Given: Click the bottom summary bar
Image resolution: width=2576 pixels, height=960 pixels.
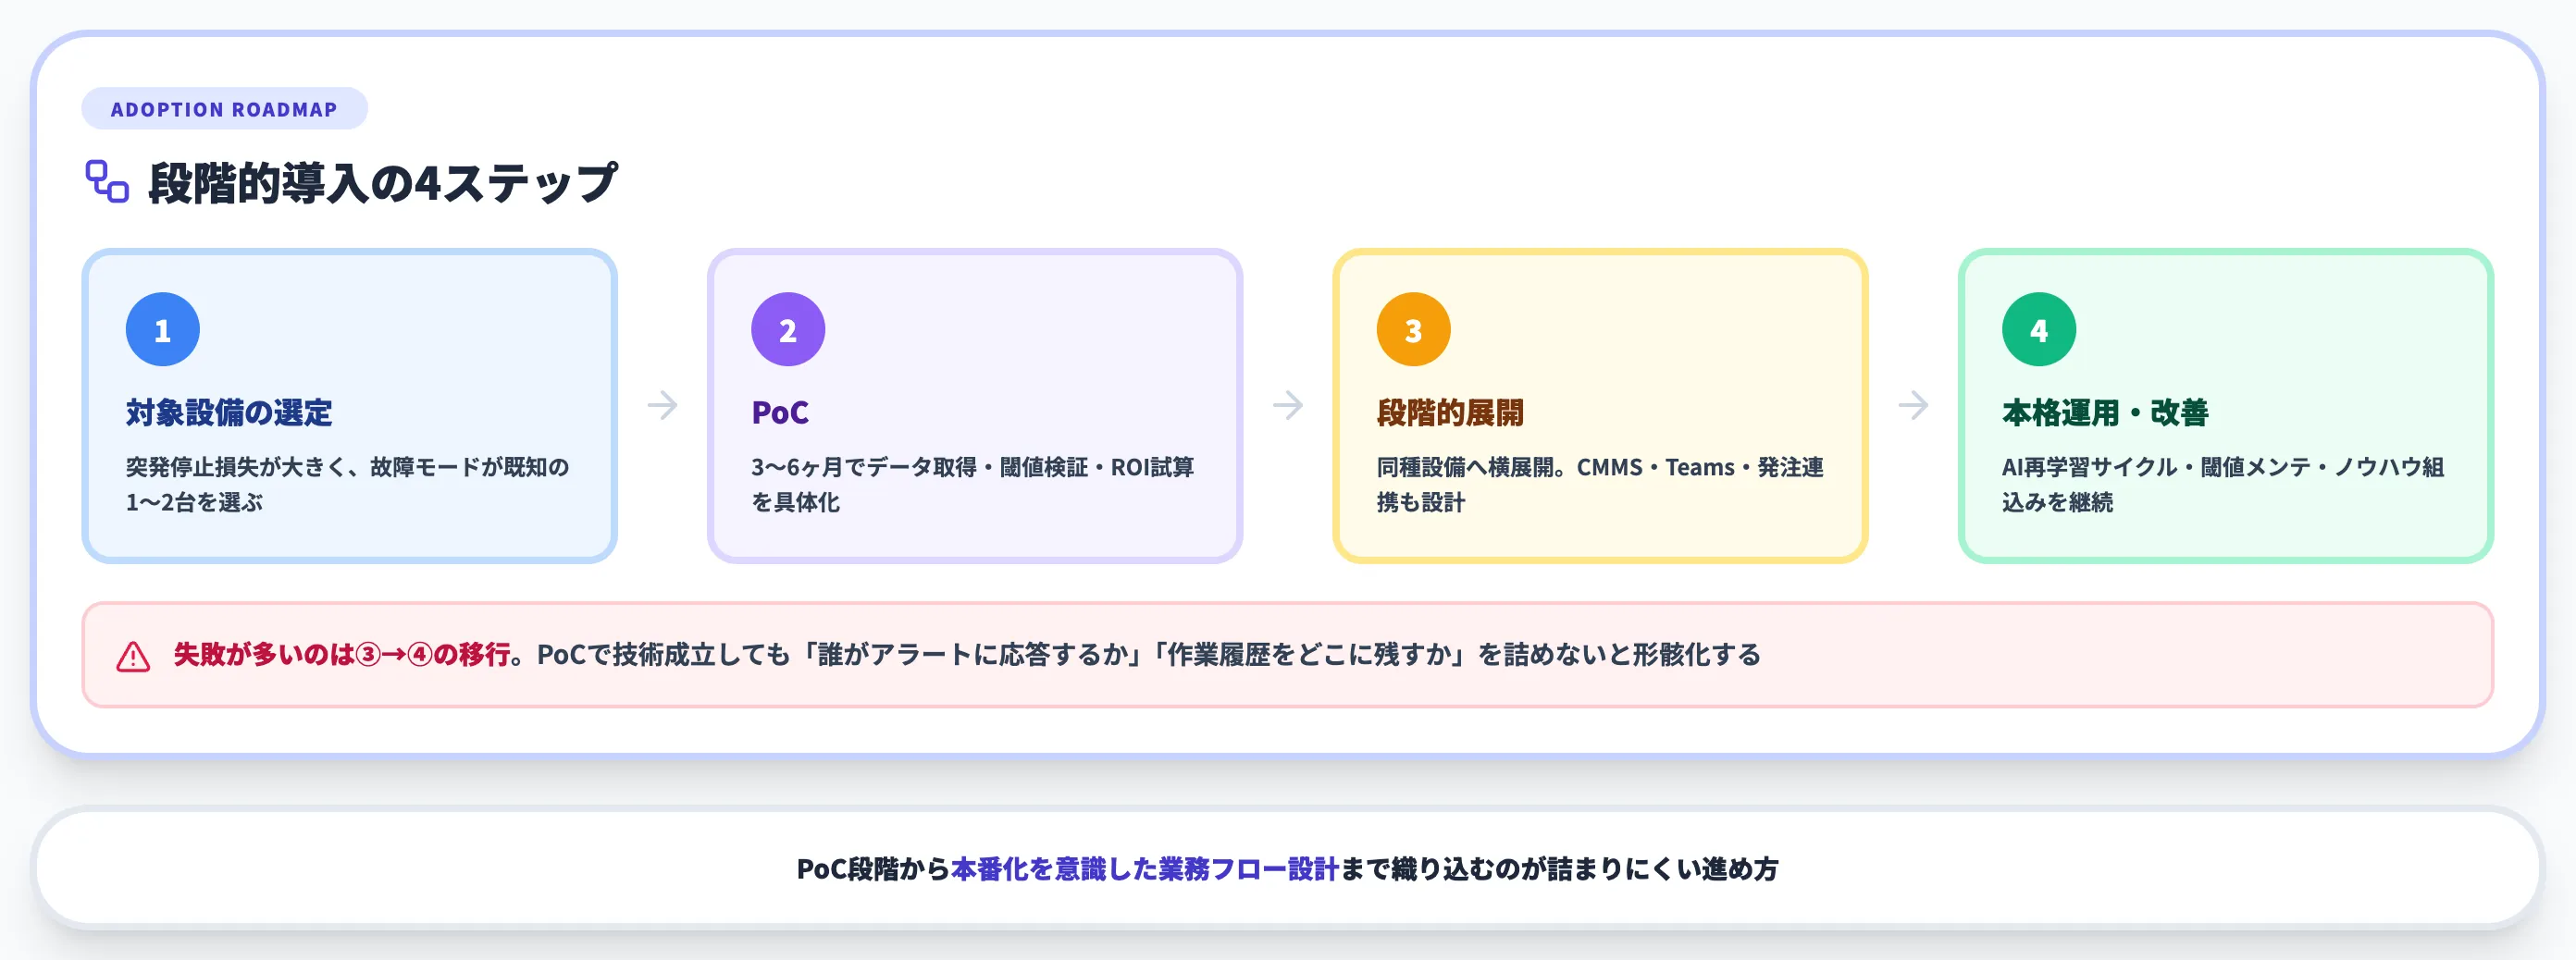Looking at the screenshot, I should coord(1288,866).
